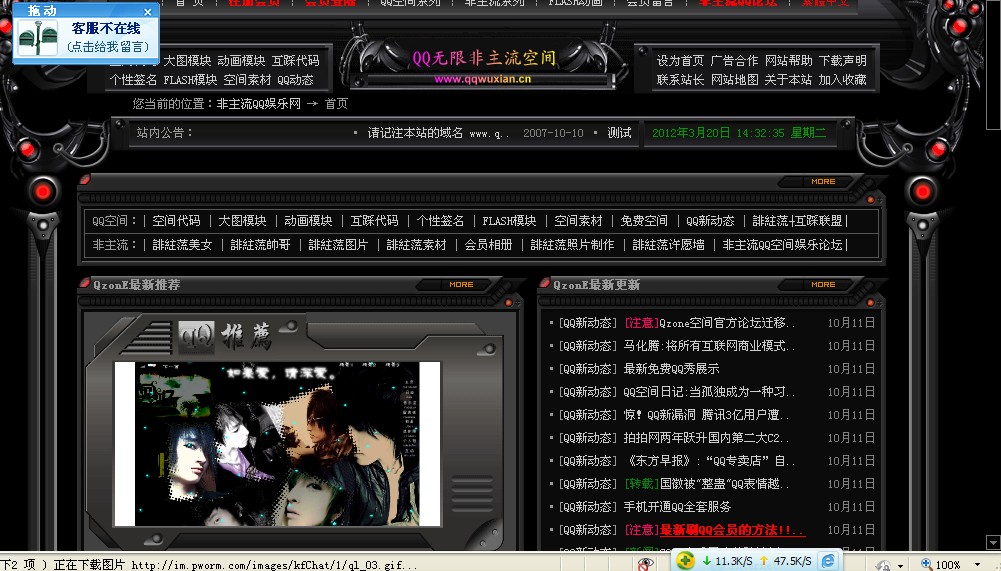The image size is (1001, 571).
Task: Open 空间代码 in QQ空间 nav row
Action: 176,220
